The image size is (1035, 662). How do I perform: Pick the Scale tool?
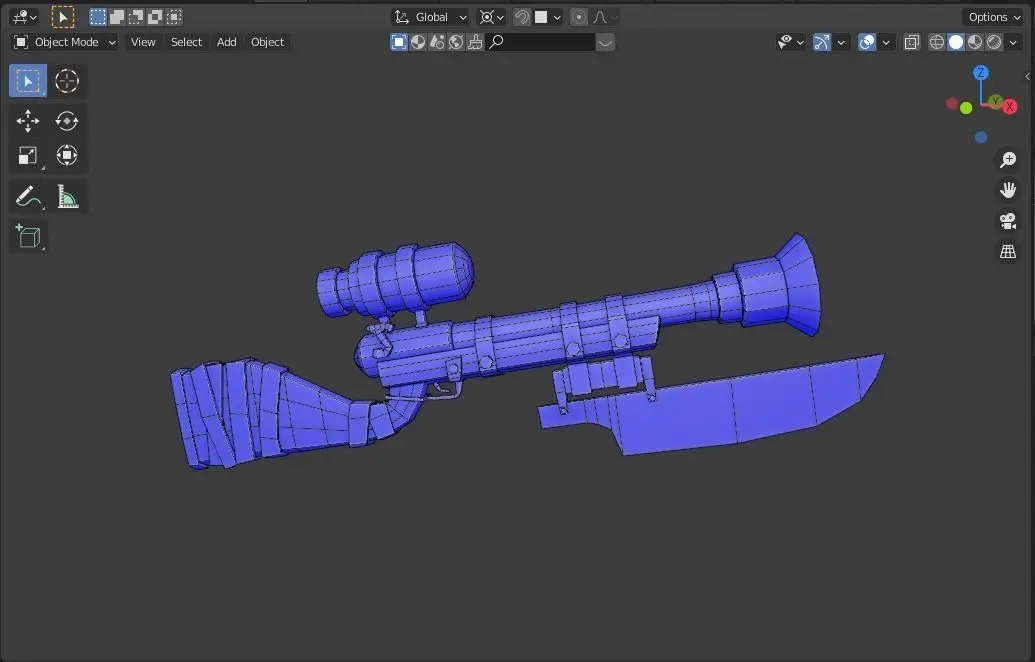[28, 156]
